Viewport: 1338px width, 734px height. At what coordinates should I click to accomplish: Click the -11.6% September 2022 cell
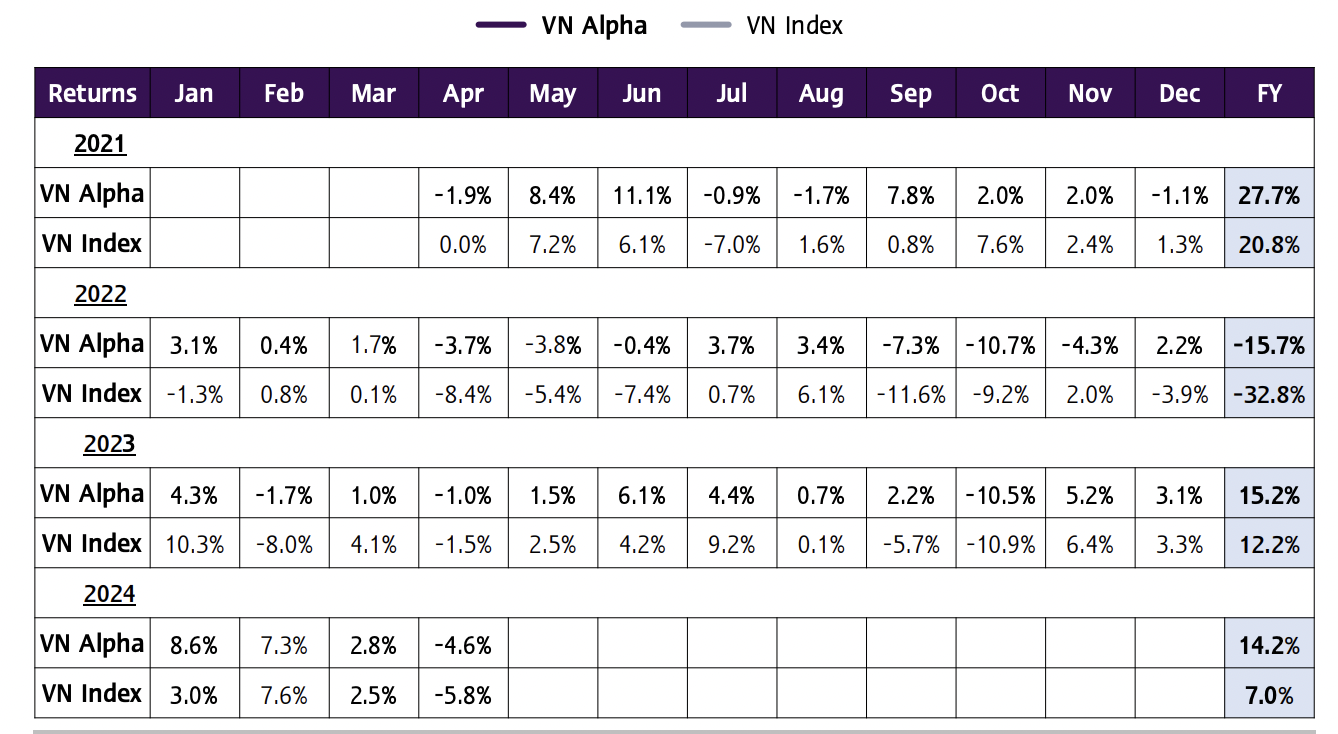click(910, 395)
